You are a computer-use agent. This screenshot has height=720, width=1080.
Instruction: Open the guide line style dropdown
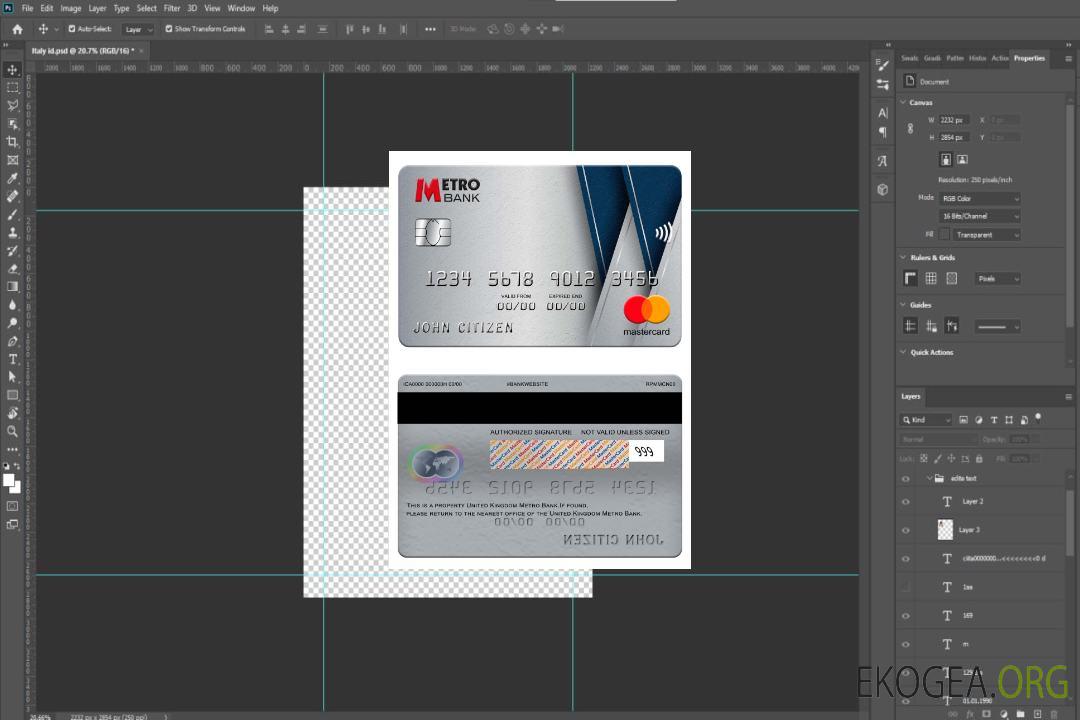997,327
